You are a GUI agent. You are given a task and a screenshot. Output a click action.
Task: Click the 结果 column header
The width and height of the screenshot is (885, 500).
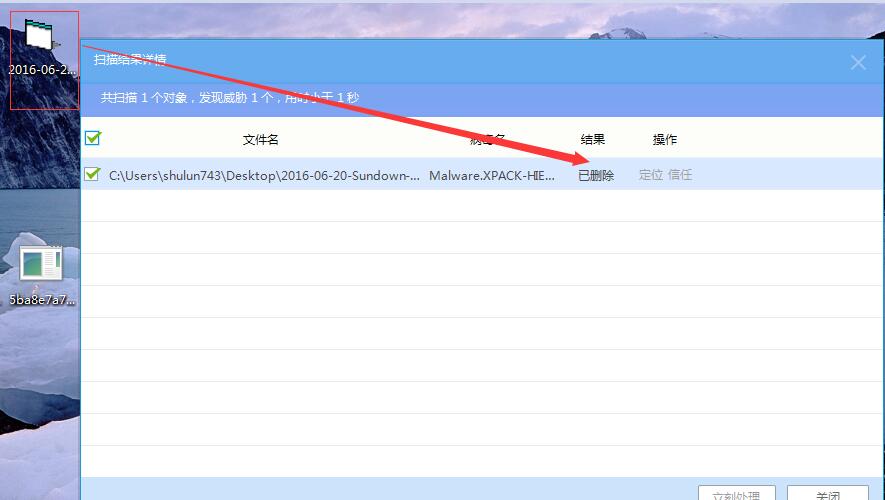(593, 139)
